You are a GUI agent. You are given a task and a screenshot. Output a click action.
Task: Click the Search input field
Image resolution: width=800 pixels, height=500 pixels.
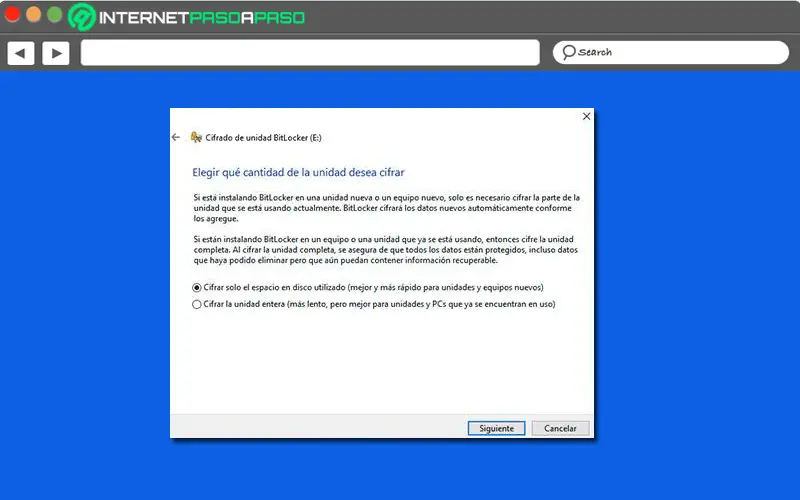pyautogui.click(x=671, y=53)
